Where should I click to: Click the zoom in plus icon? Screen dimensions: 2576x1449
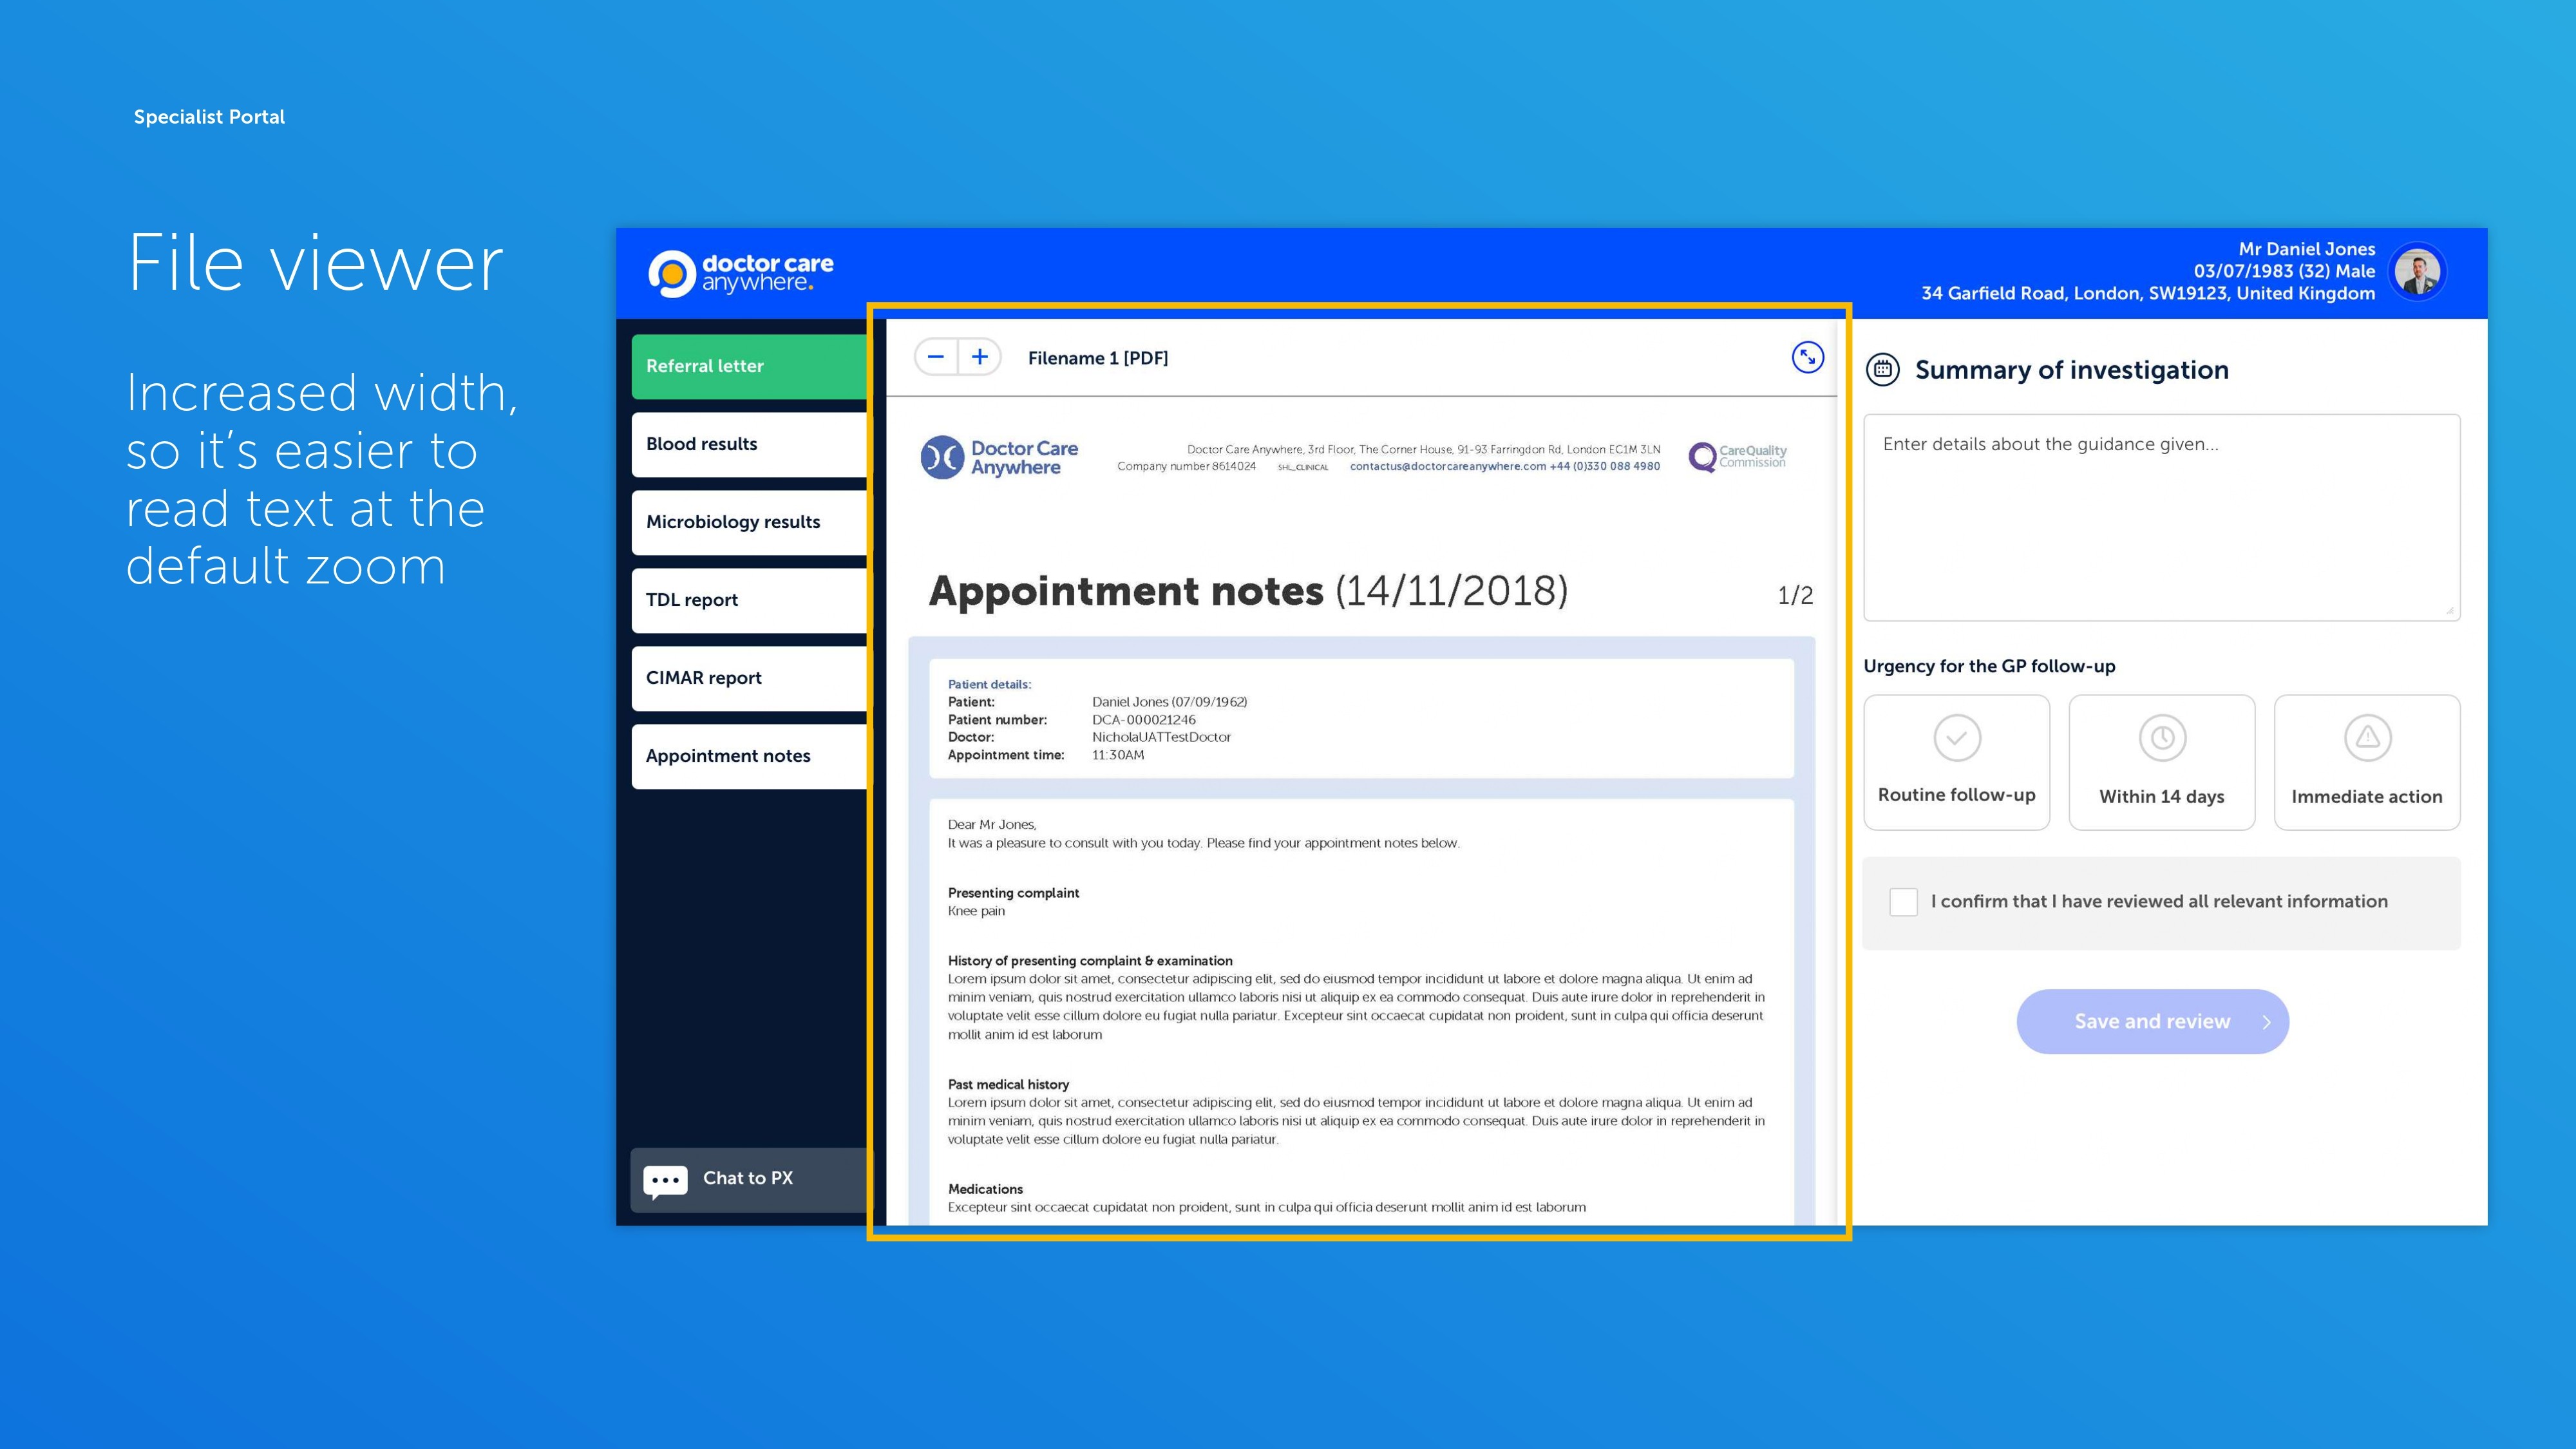click(x=980, y=357)
